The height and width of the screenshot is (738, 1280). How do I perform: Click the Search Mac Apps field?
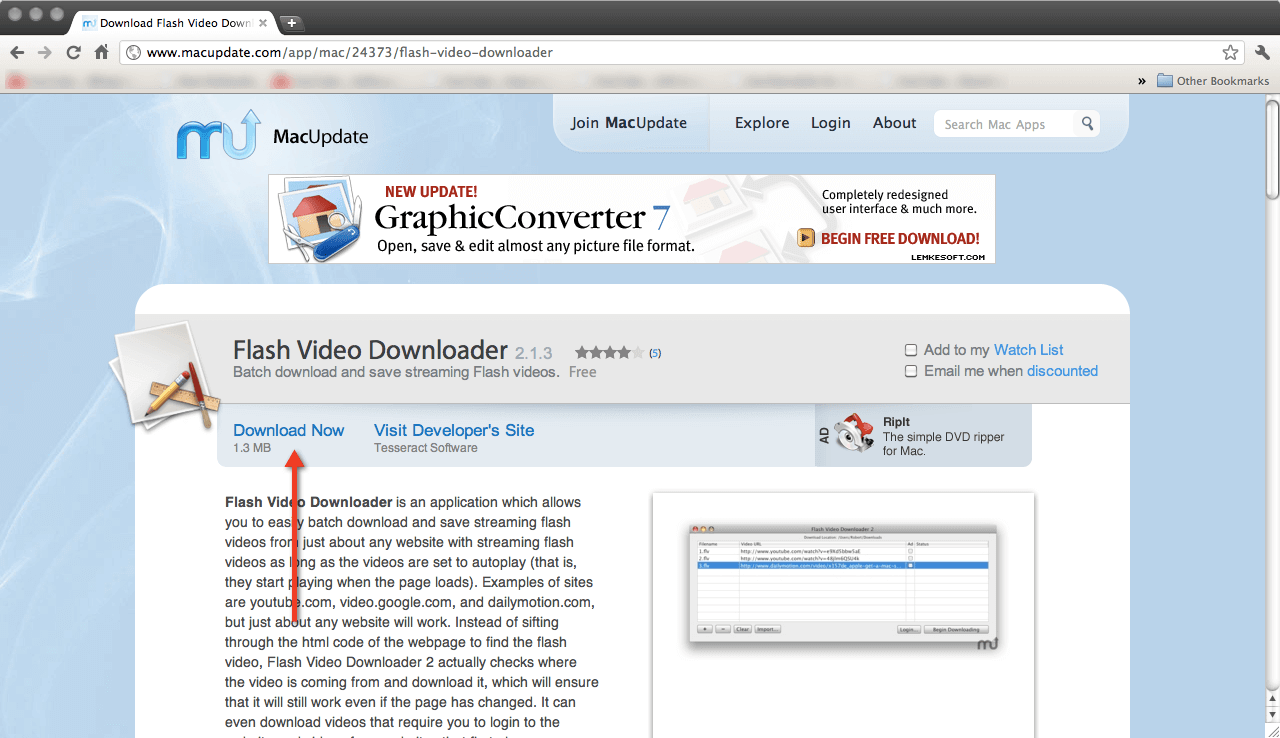1005,124
